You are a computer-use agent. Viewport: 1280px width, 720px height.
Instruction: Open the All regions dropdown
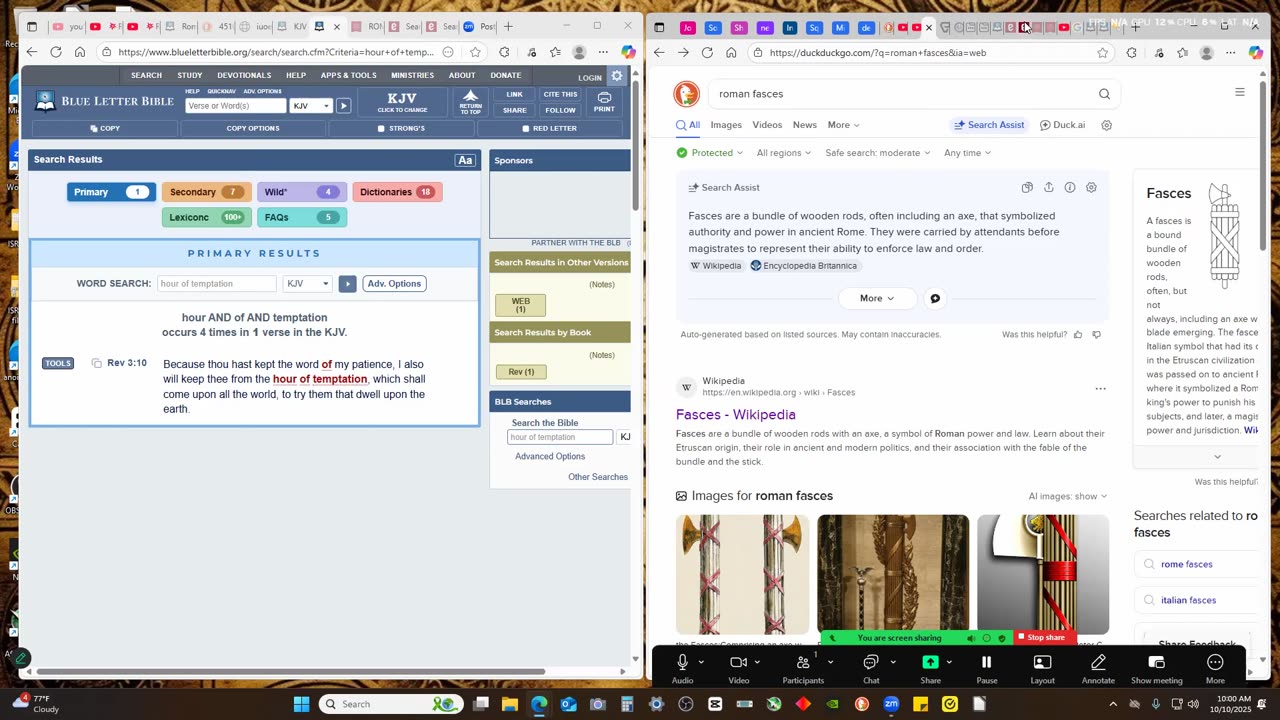(x=784, y=153)
